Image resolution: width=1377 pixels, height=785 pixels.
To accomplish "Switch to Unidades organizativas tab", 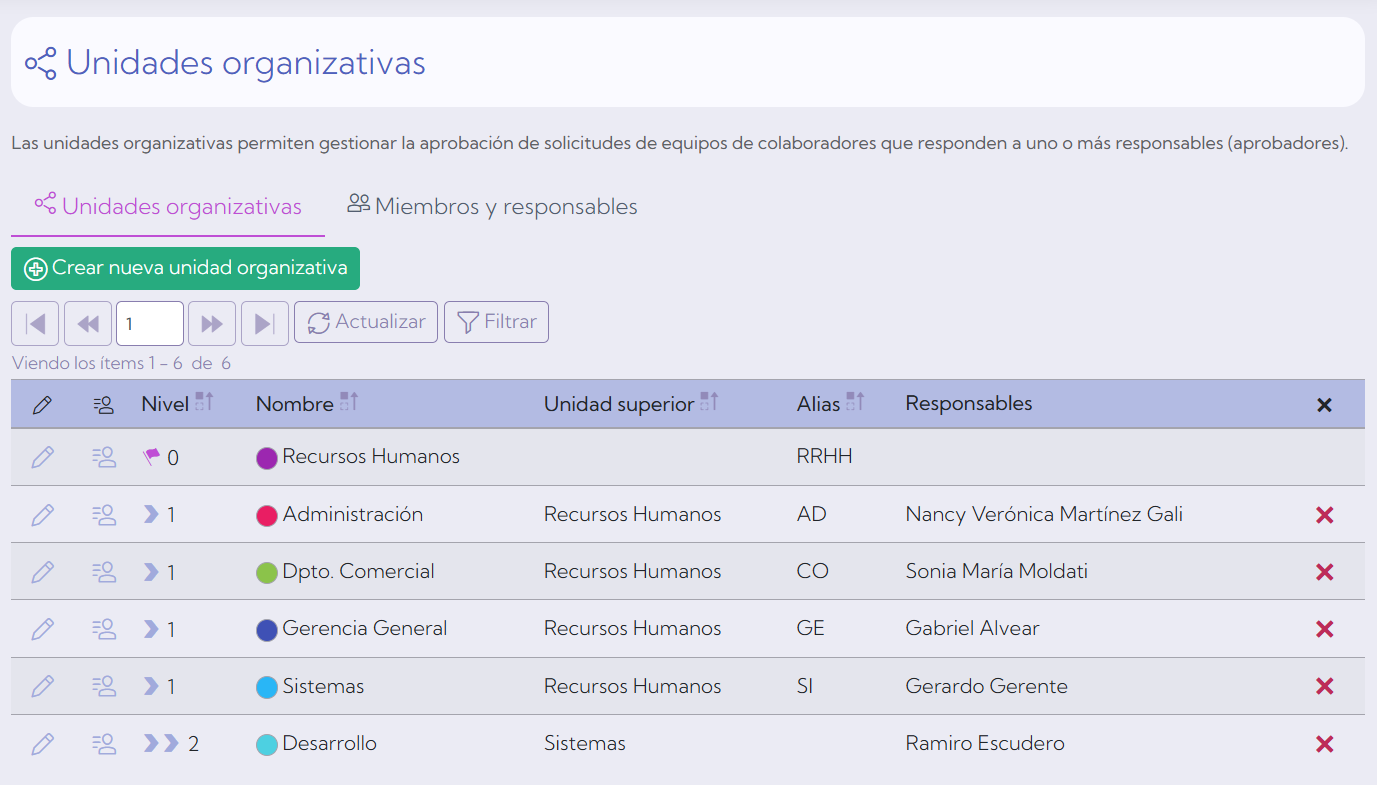I will pyautogui.click(x=168, y=207).
